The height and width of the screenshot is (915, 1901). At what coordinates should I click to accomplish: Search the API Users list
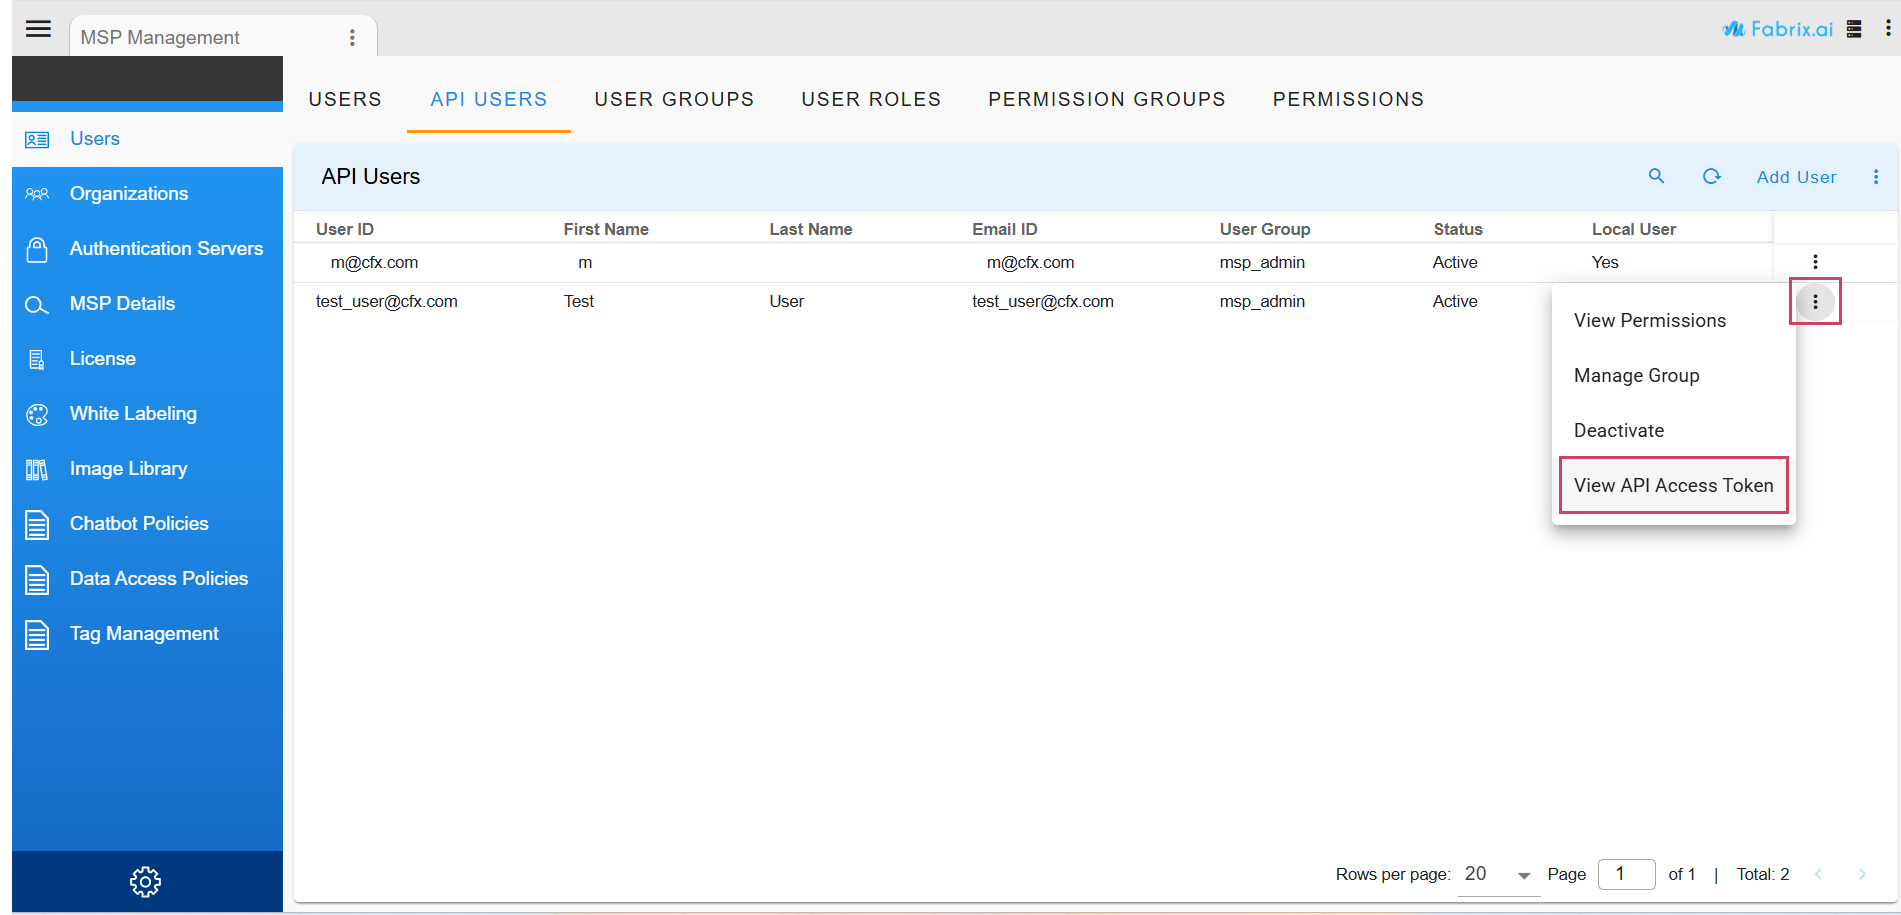1657,176
